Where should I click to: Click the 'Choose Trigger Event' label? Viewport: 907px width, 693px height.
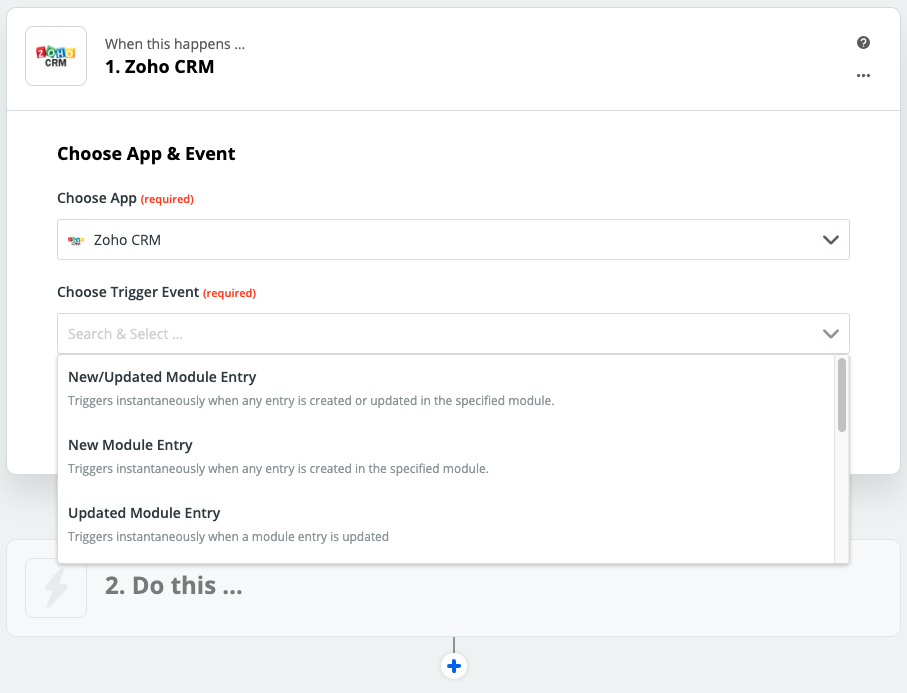click(x=128, y=292)
